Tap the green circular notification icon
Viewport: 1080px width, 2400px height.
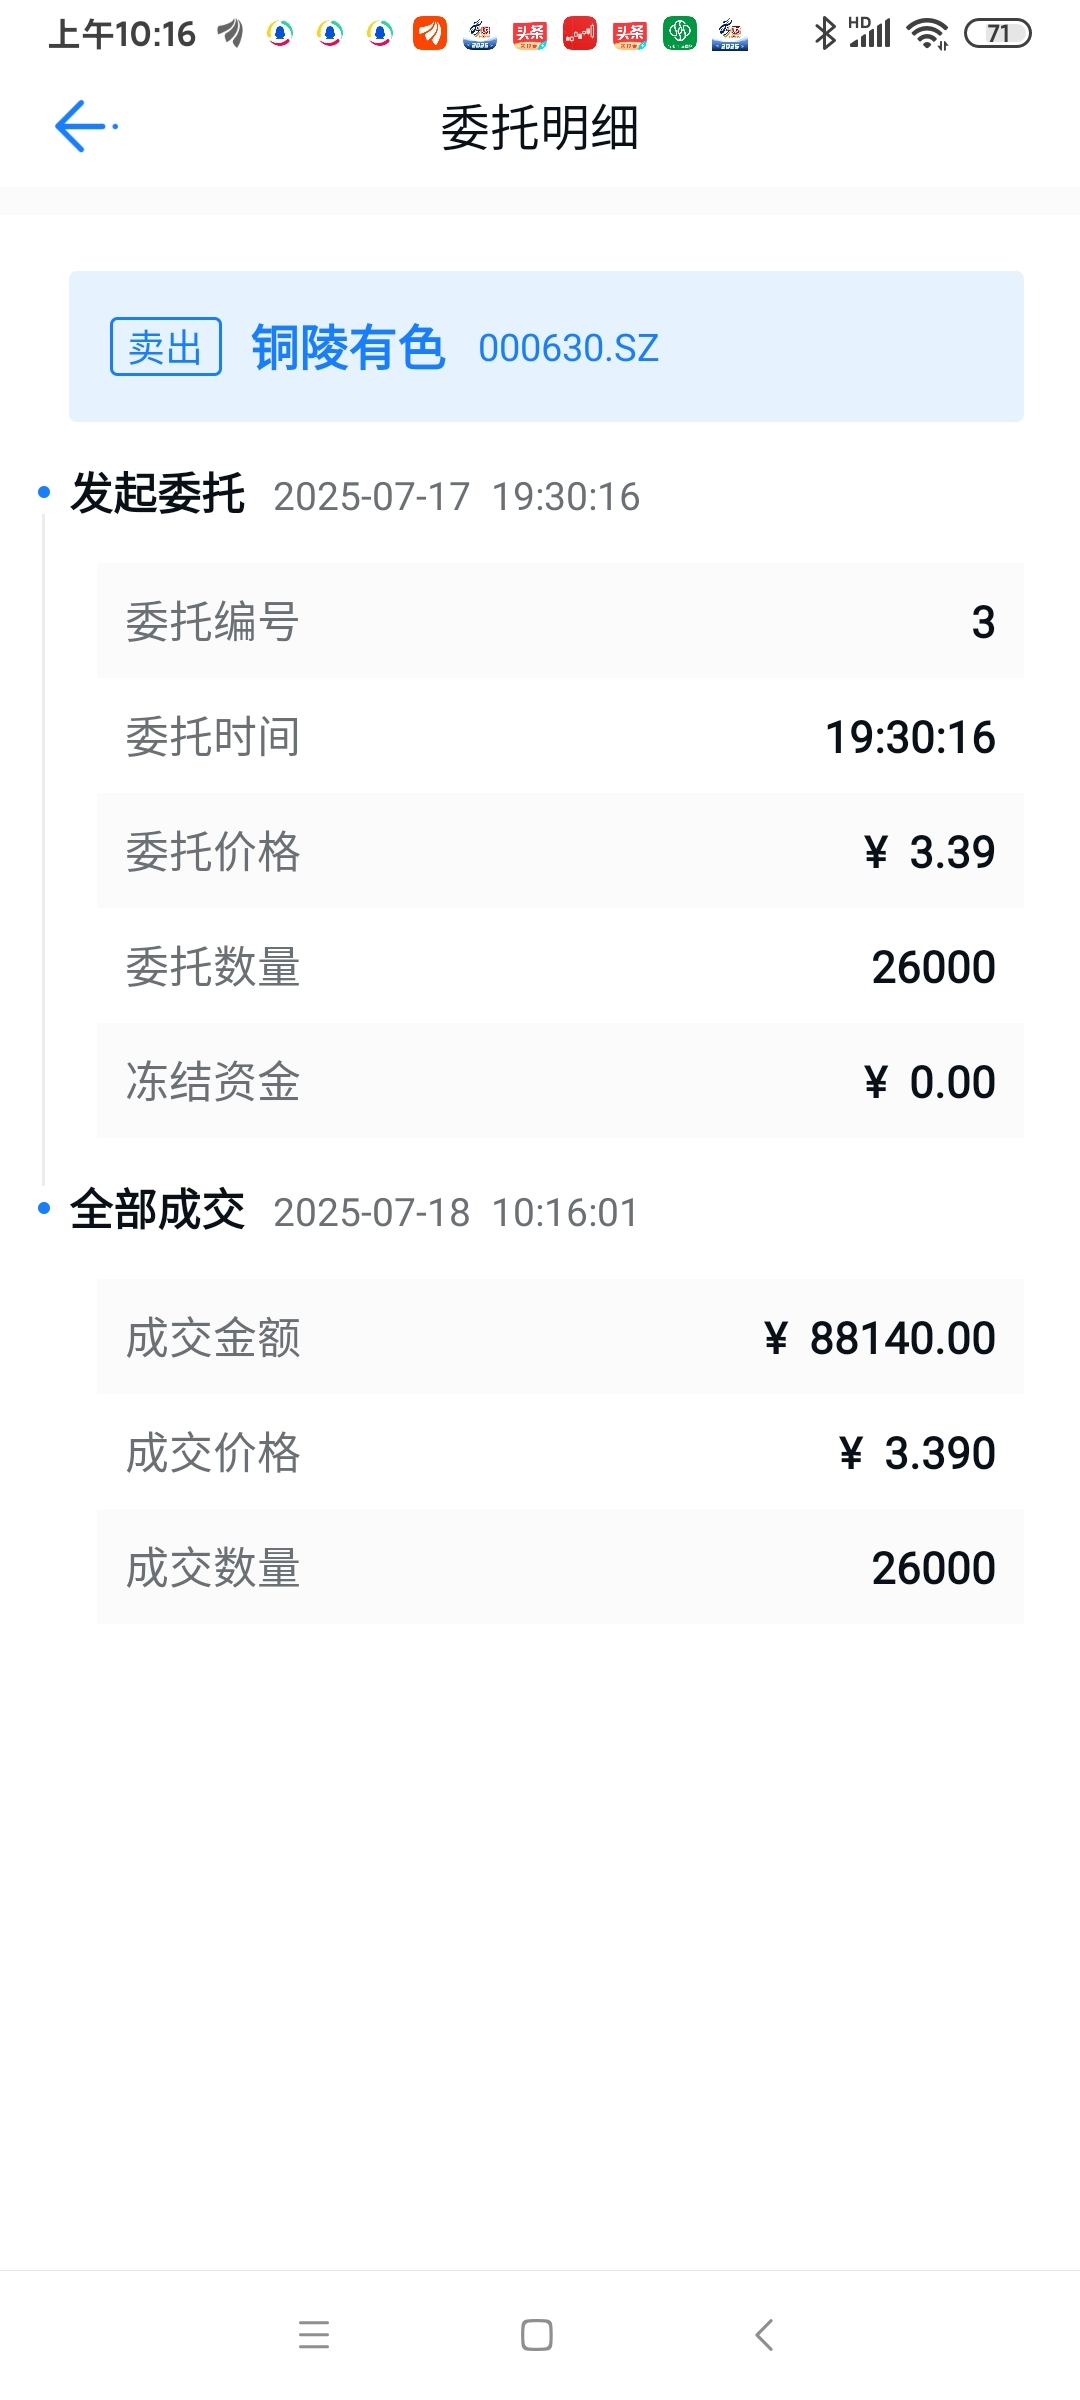(680, 34)
